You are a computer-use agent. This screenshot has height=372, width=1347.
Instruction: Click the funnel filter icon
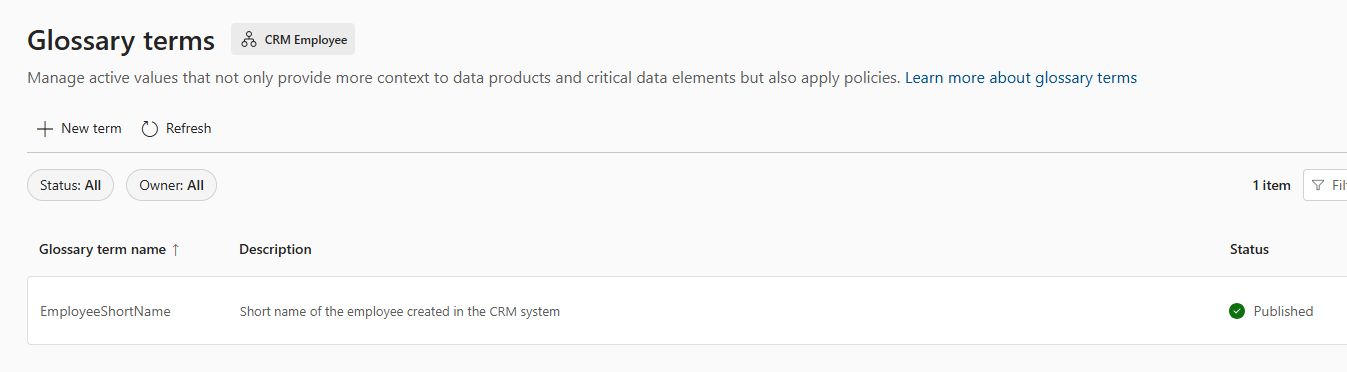click(1317, 185)
